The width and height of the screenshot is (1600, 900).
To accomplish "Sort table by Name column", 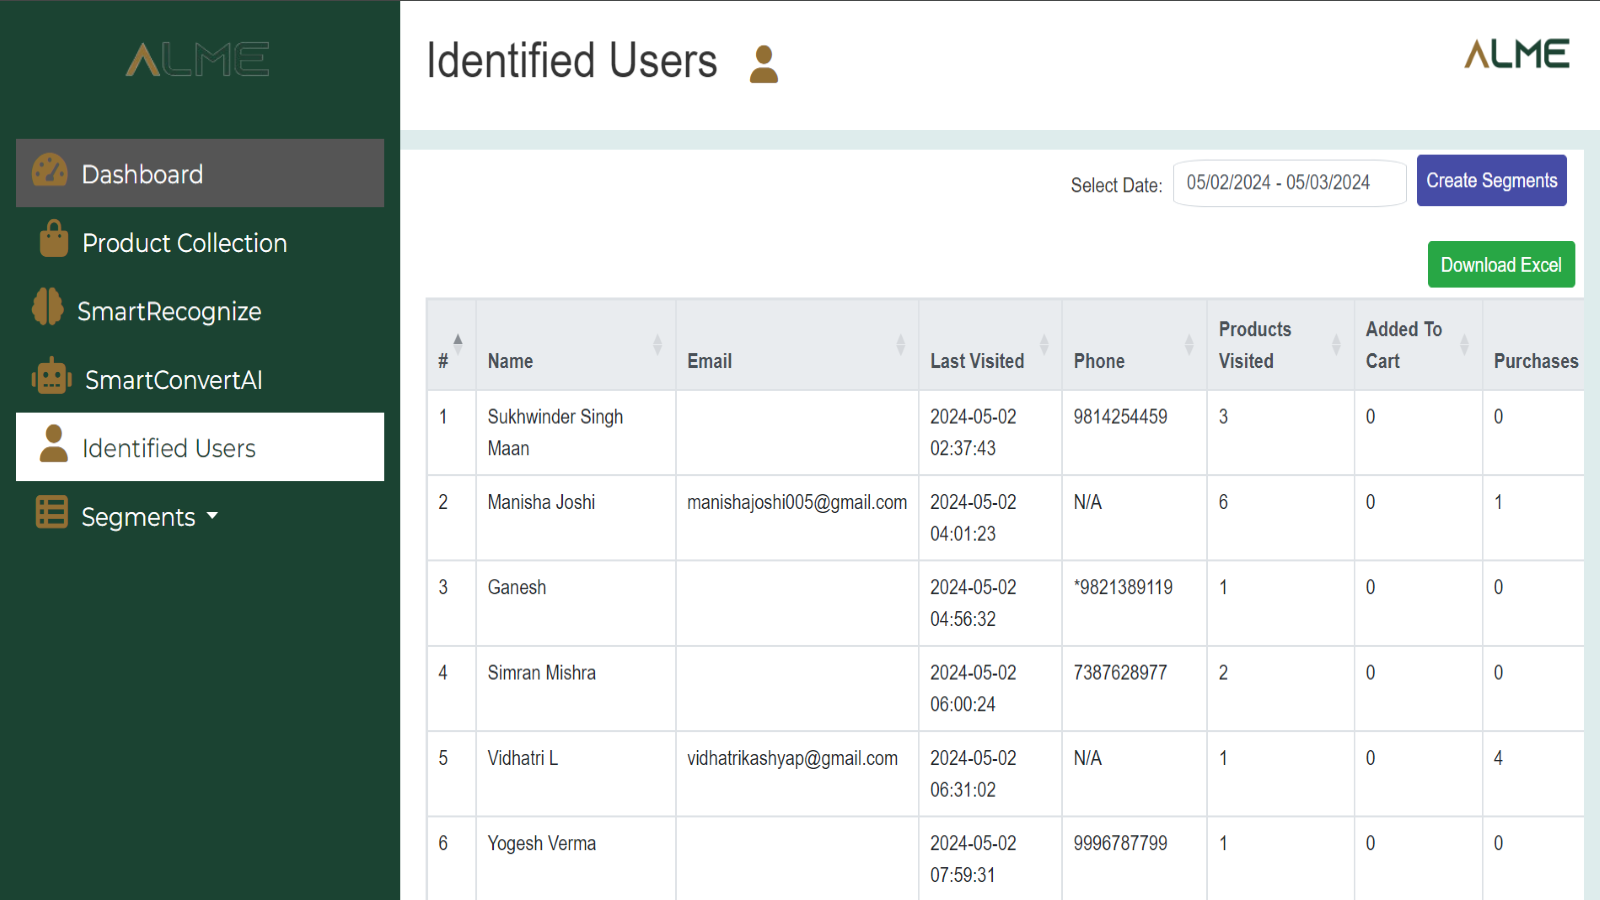I will [x=576, y=345].
